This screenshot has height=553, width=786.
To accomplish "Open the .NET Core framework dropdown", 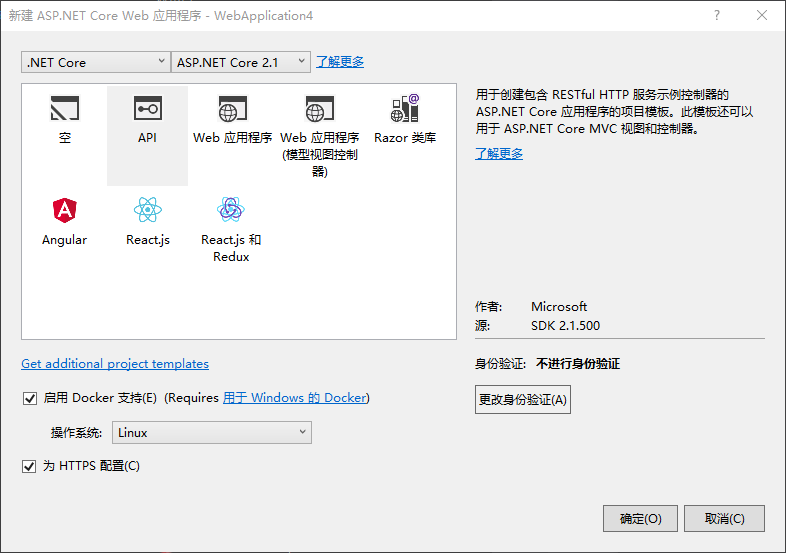I will coord(96,62).
